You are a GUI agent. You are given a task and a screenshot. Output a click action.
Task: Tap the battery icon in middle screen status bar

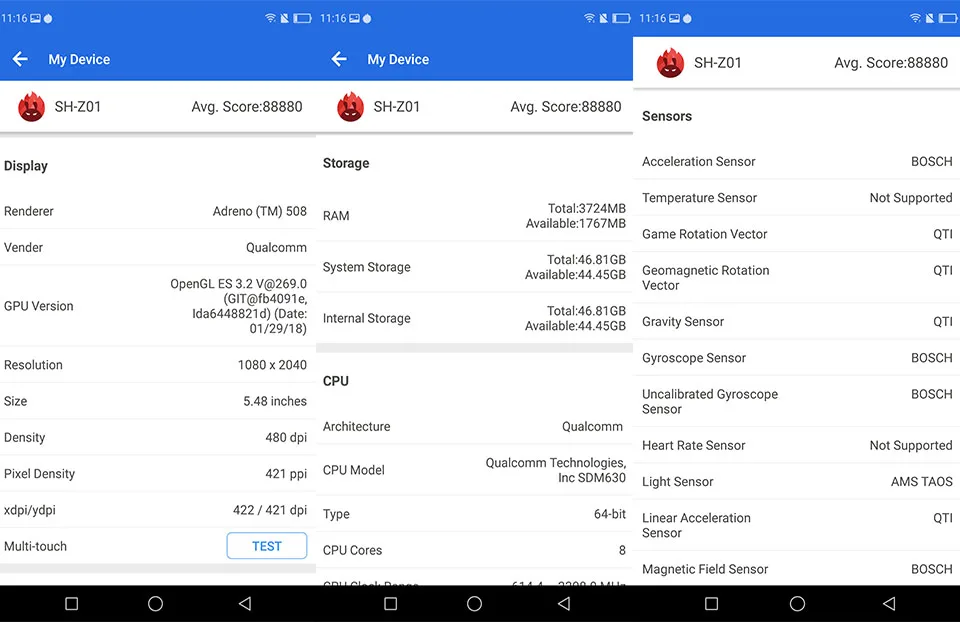pyautogui.click(x=621, y=18)
